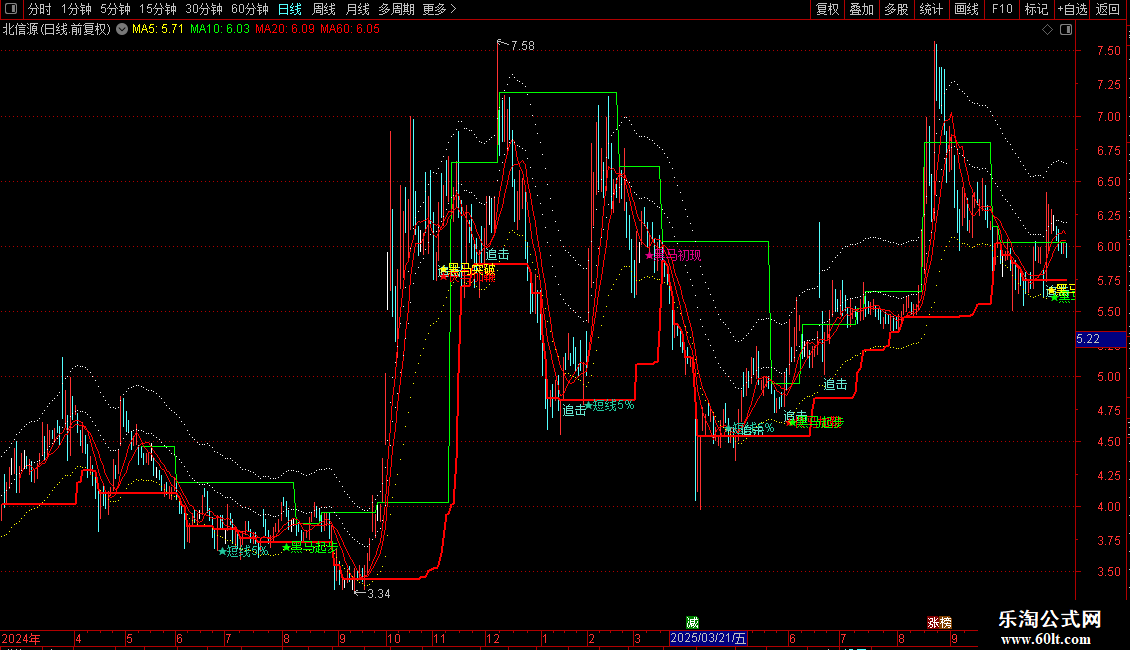Image resolution: width=1130 pixels, height=650 pixels.
Task: Open the 多周期 multi-period view
Action: tap(396, 9)
